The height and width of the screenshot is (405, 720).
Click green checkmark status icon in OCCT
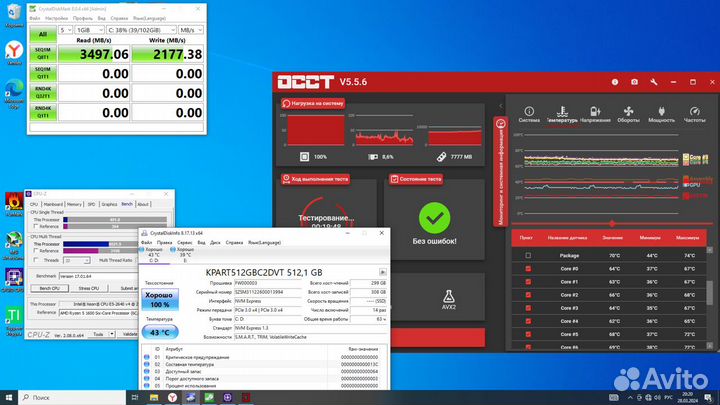pos(434,218)
